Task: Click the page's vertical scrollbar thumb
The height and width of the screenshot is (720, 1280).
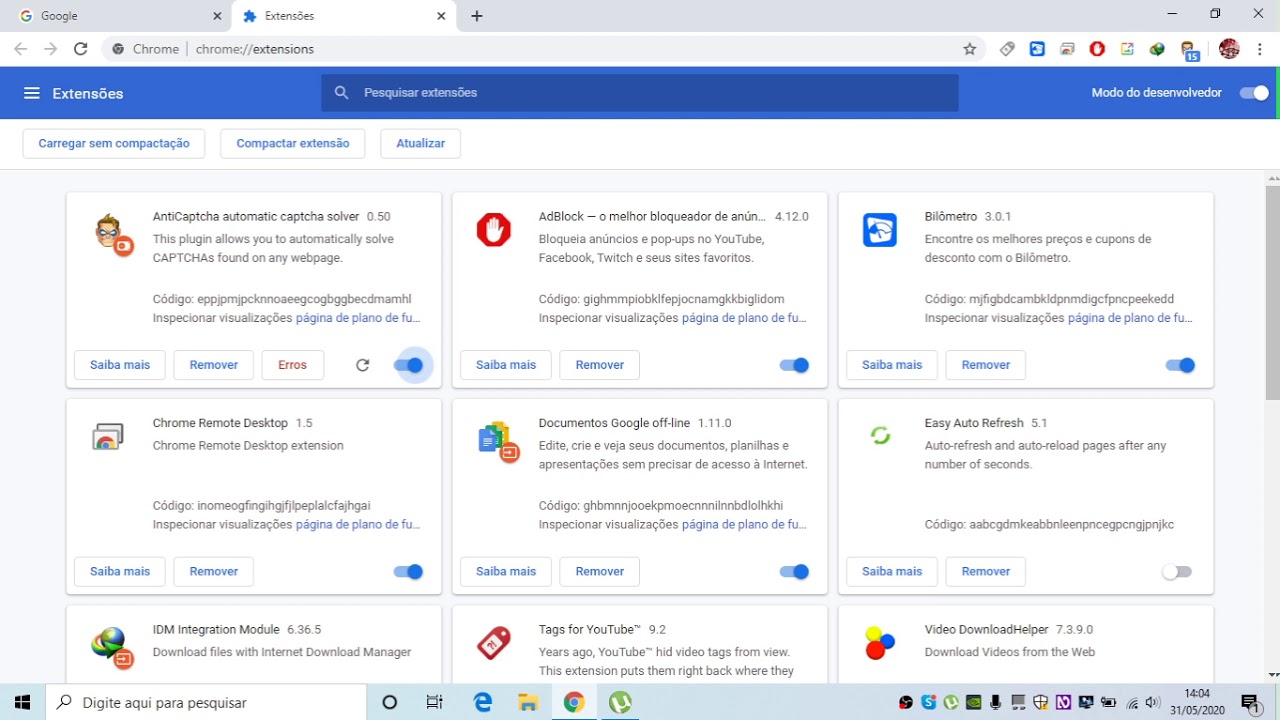Action: tap(1272, 292)
